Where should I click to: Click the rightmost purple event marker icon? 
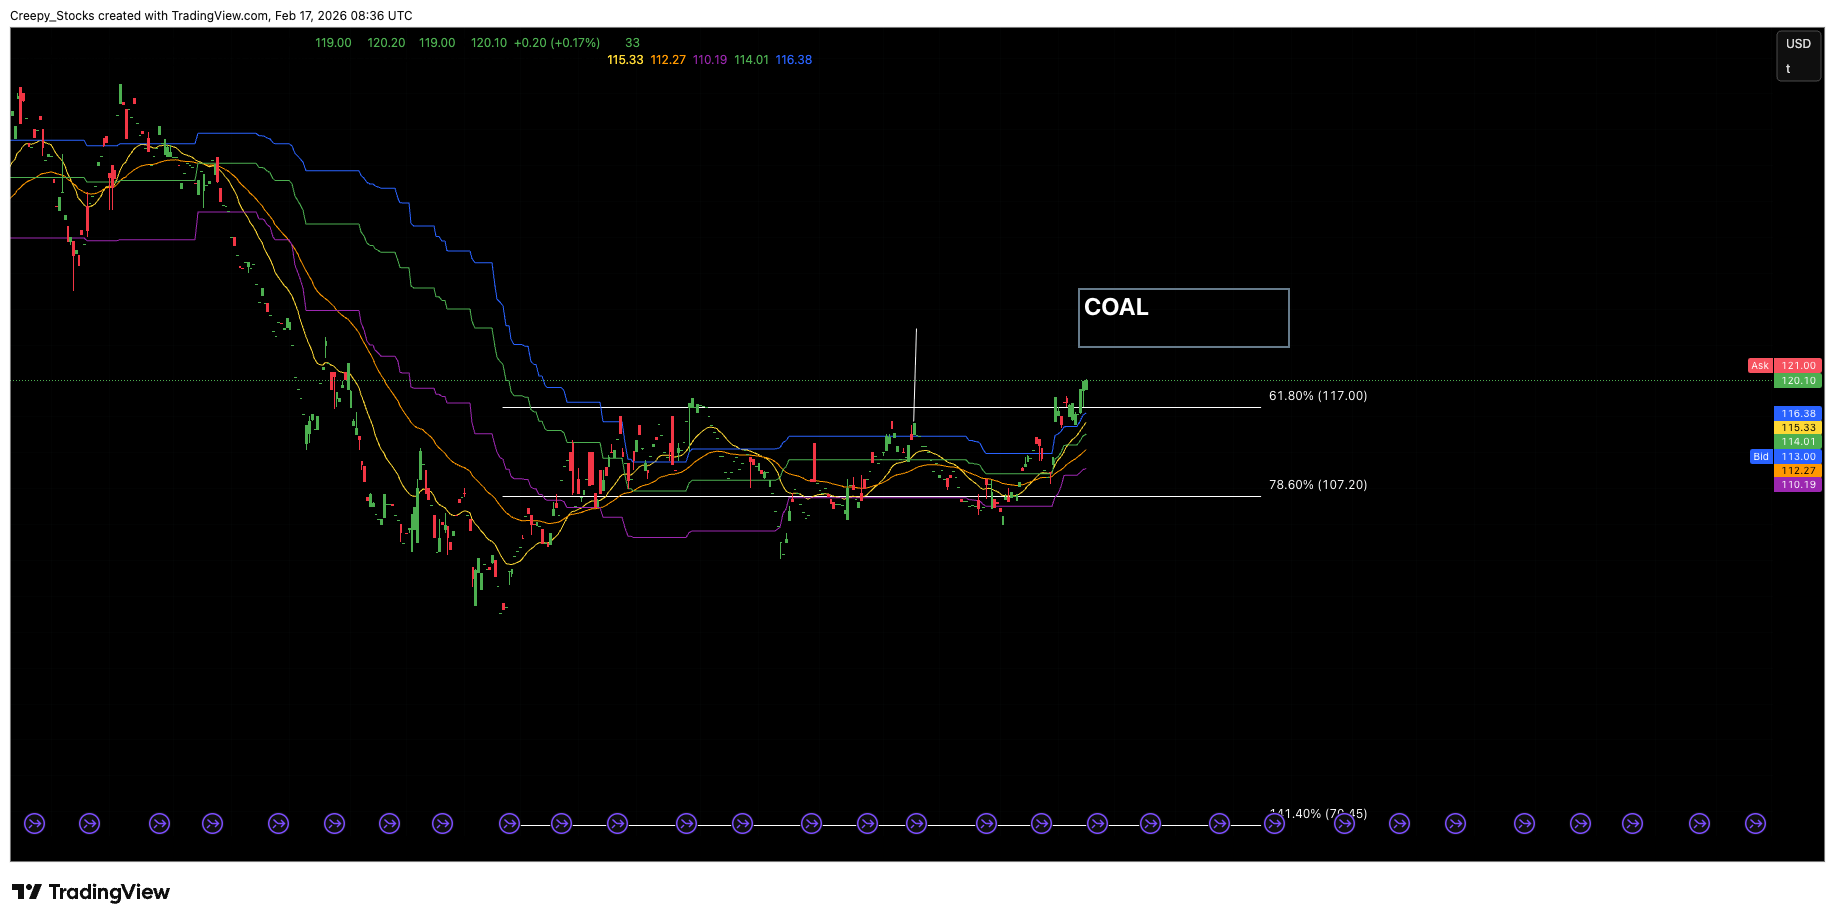point(1755,824)
